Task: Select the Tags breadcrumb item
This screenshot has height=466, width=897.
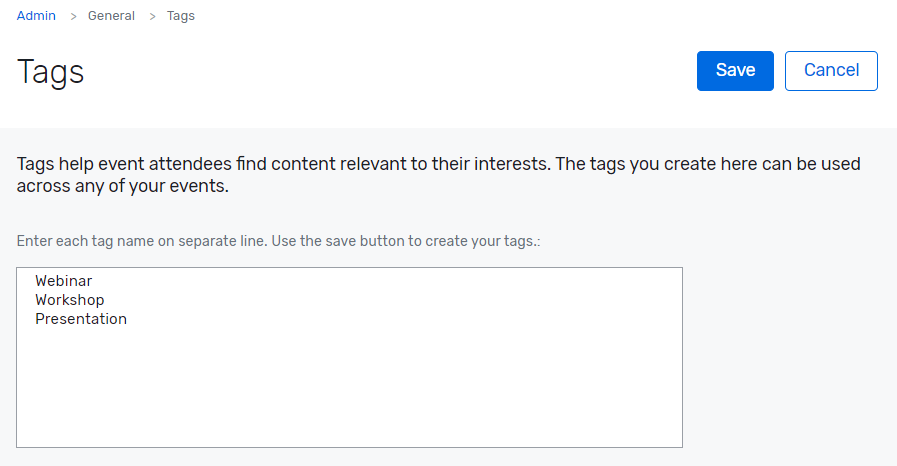Action: (x=181, y=16)
